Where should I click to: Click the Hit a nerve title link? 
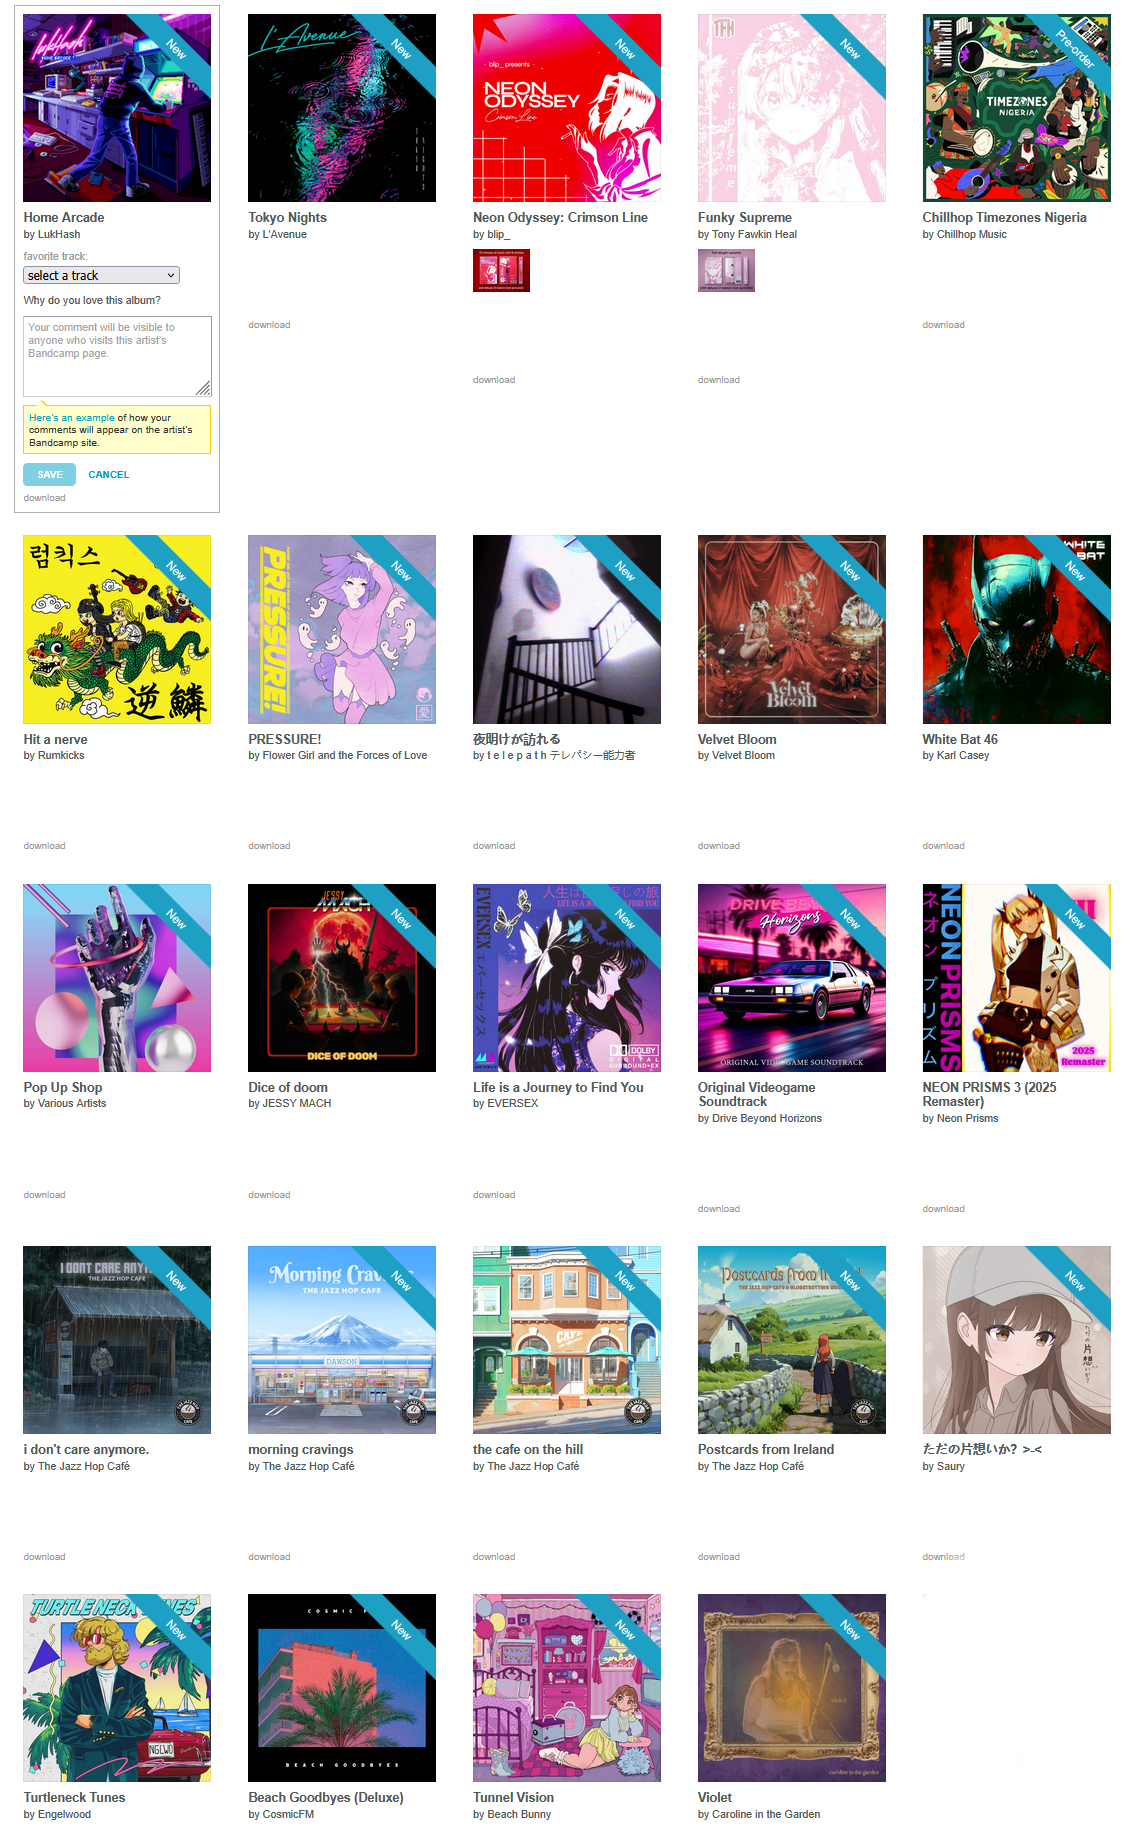(56, 739)
